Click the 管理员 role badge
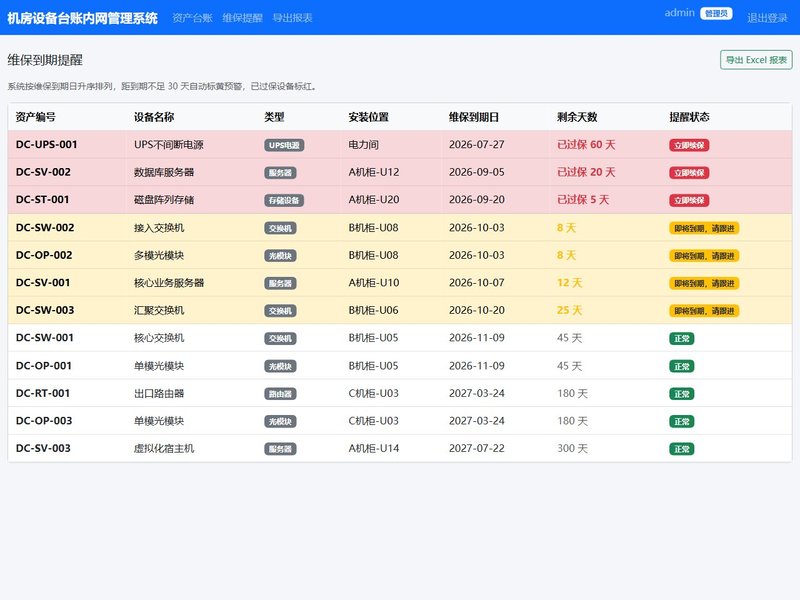Viewport: 800px width, 600px height. tap(716, 14)
